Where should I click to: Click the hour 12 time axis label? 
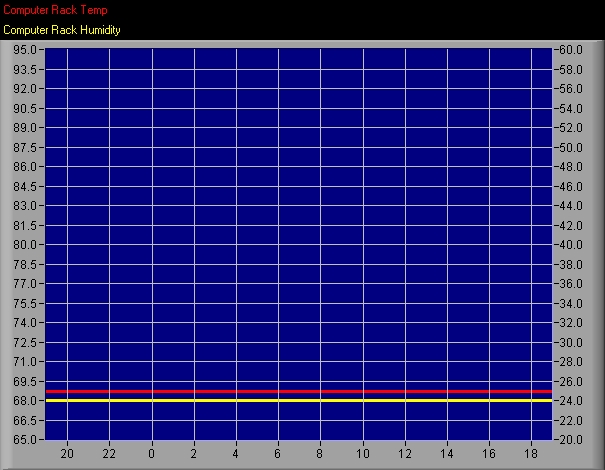tap(405, 454)
